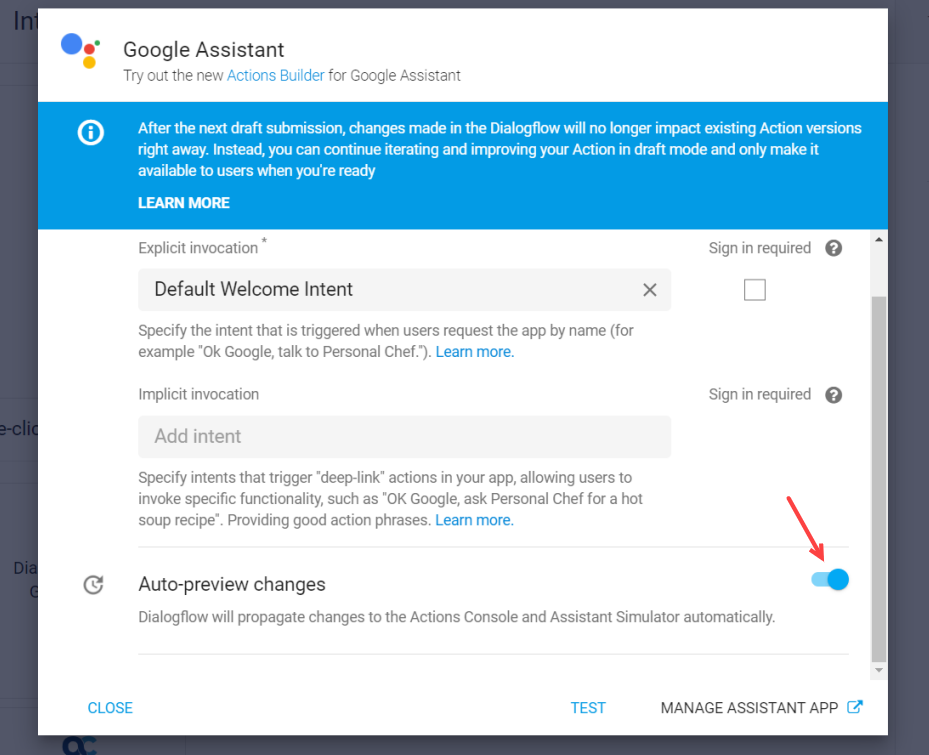Click external link icon beside Manage Assistant App
929x755 pixels.
click(x=854, y=707)
